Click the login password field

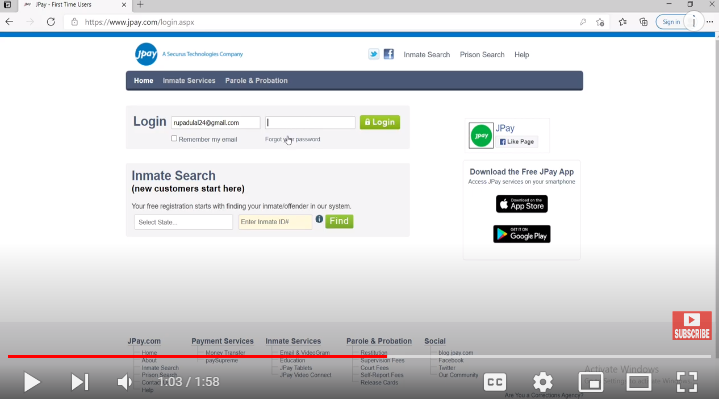pyautogui.click(x=310, y=122)
